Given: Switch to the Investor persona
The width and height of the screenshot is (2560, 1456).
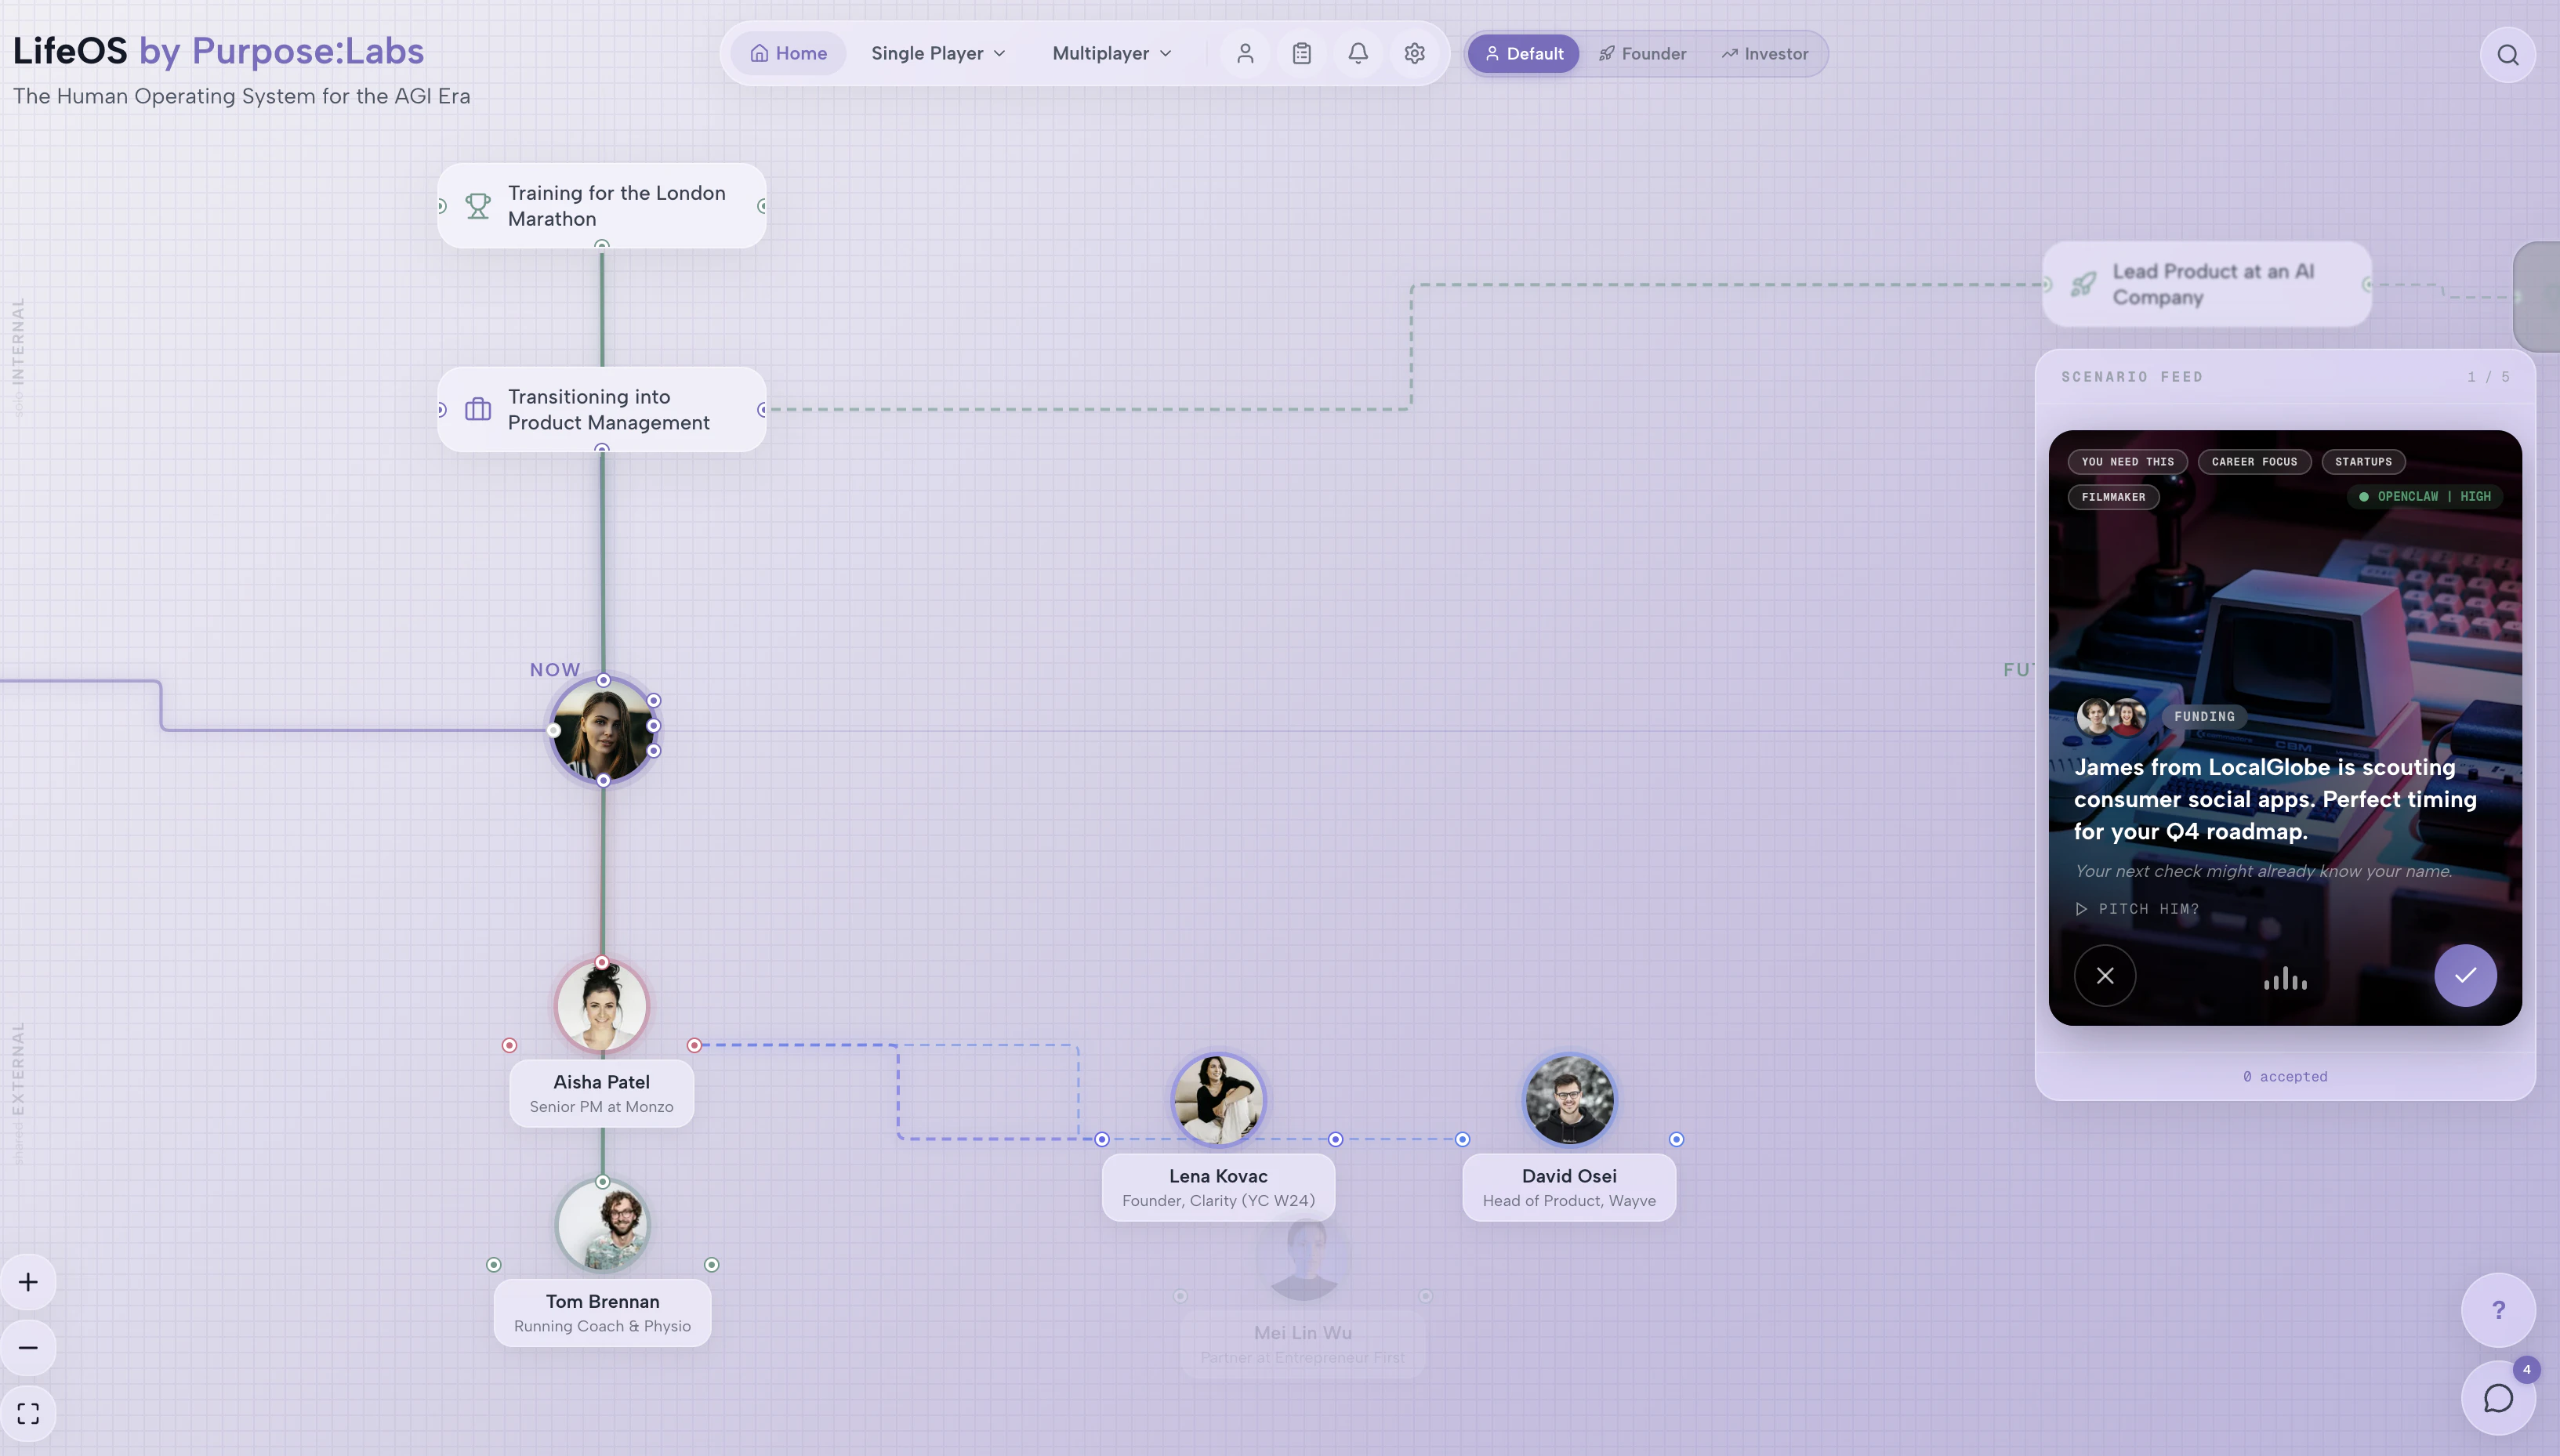Looking at the screenshot, I should point(1765,53).
